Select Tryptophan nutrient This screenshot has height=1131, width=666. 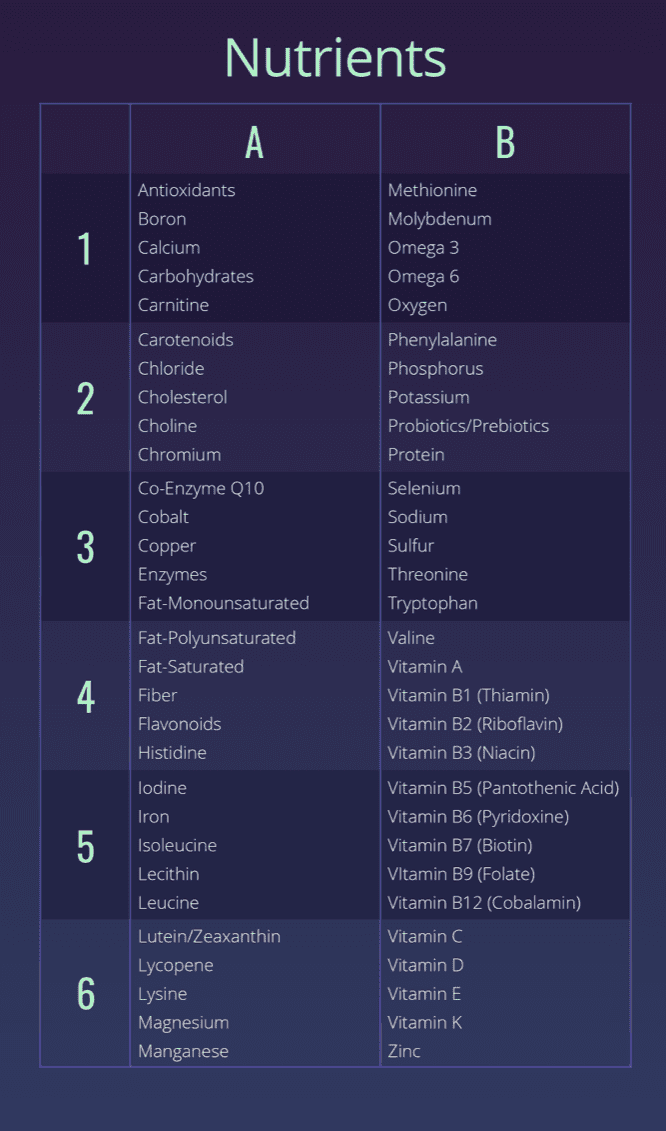(x=433, y=604)
